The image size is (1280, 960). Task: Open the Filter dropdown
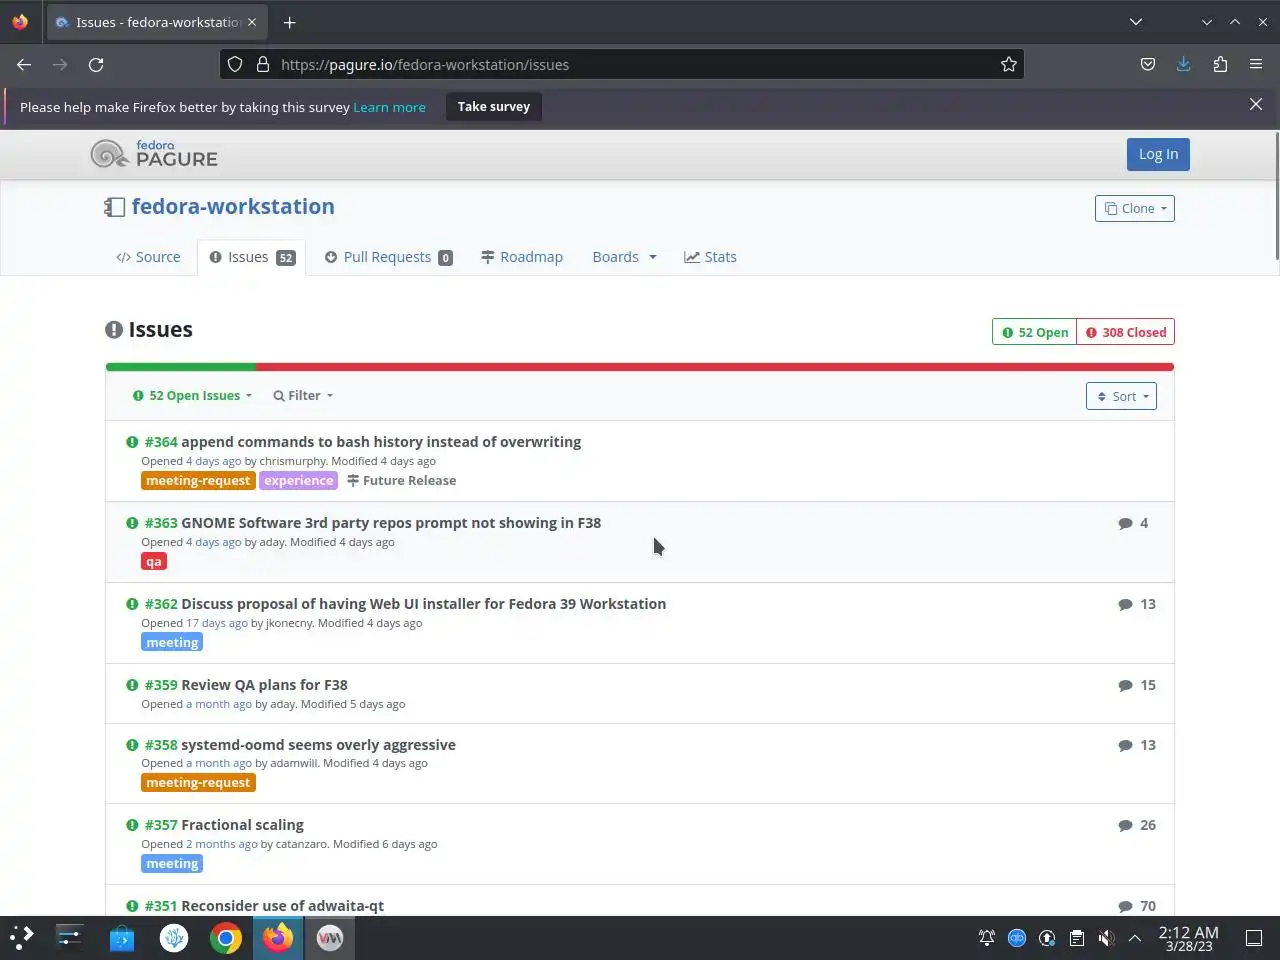[303, 396]
